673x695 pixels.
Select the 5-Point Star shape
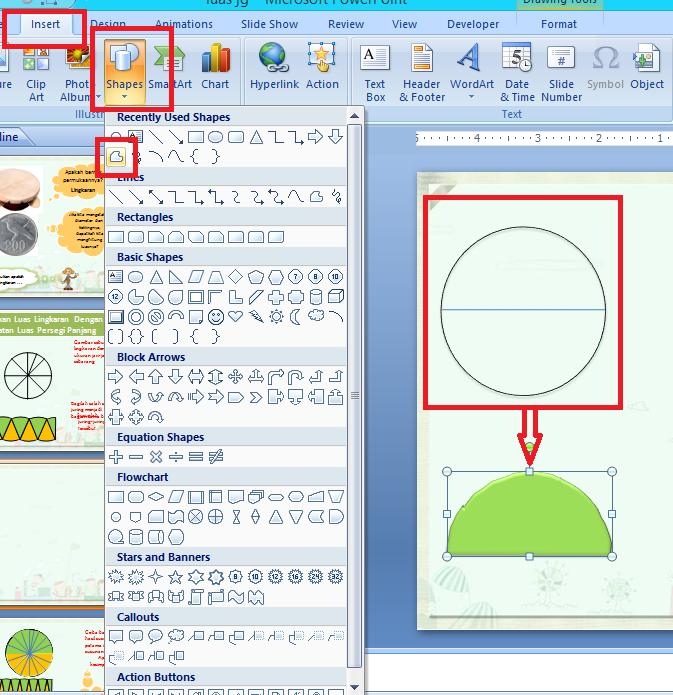[176, 577]
